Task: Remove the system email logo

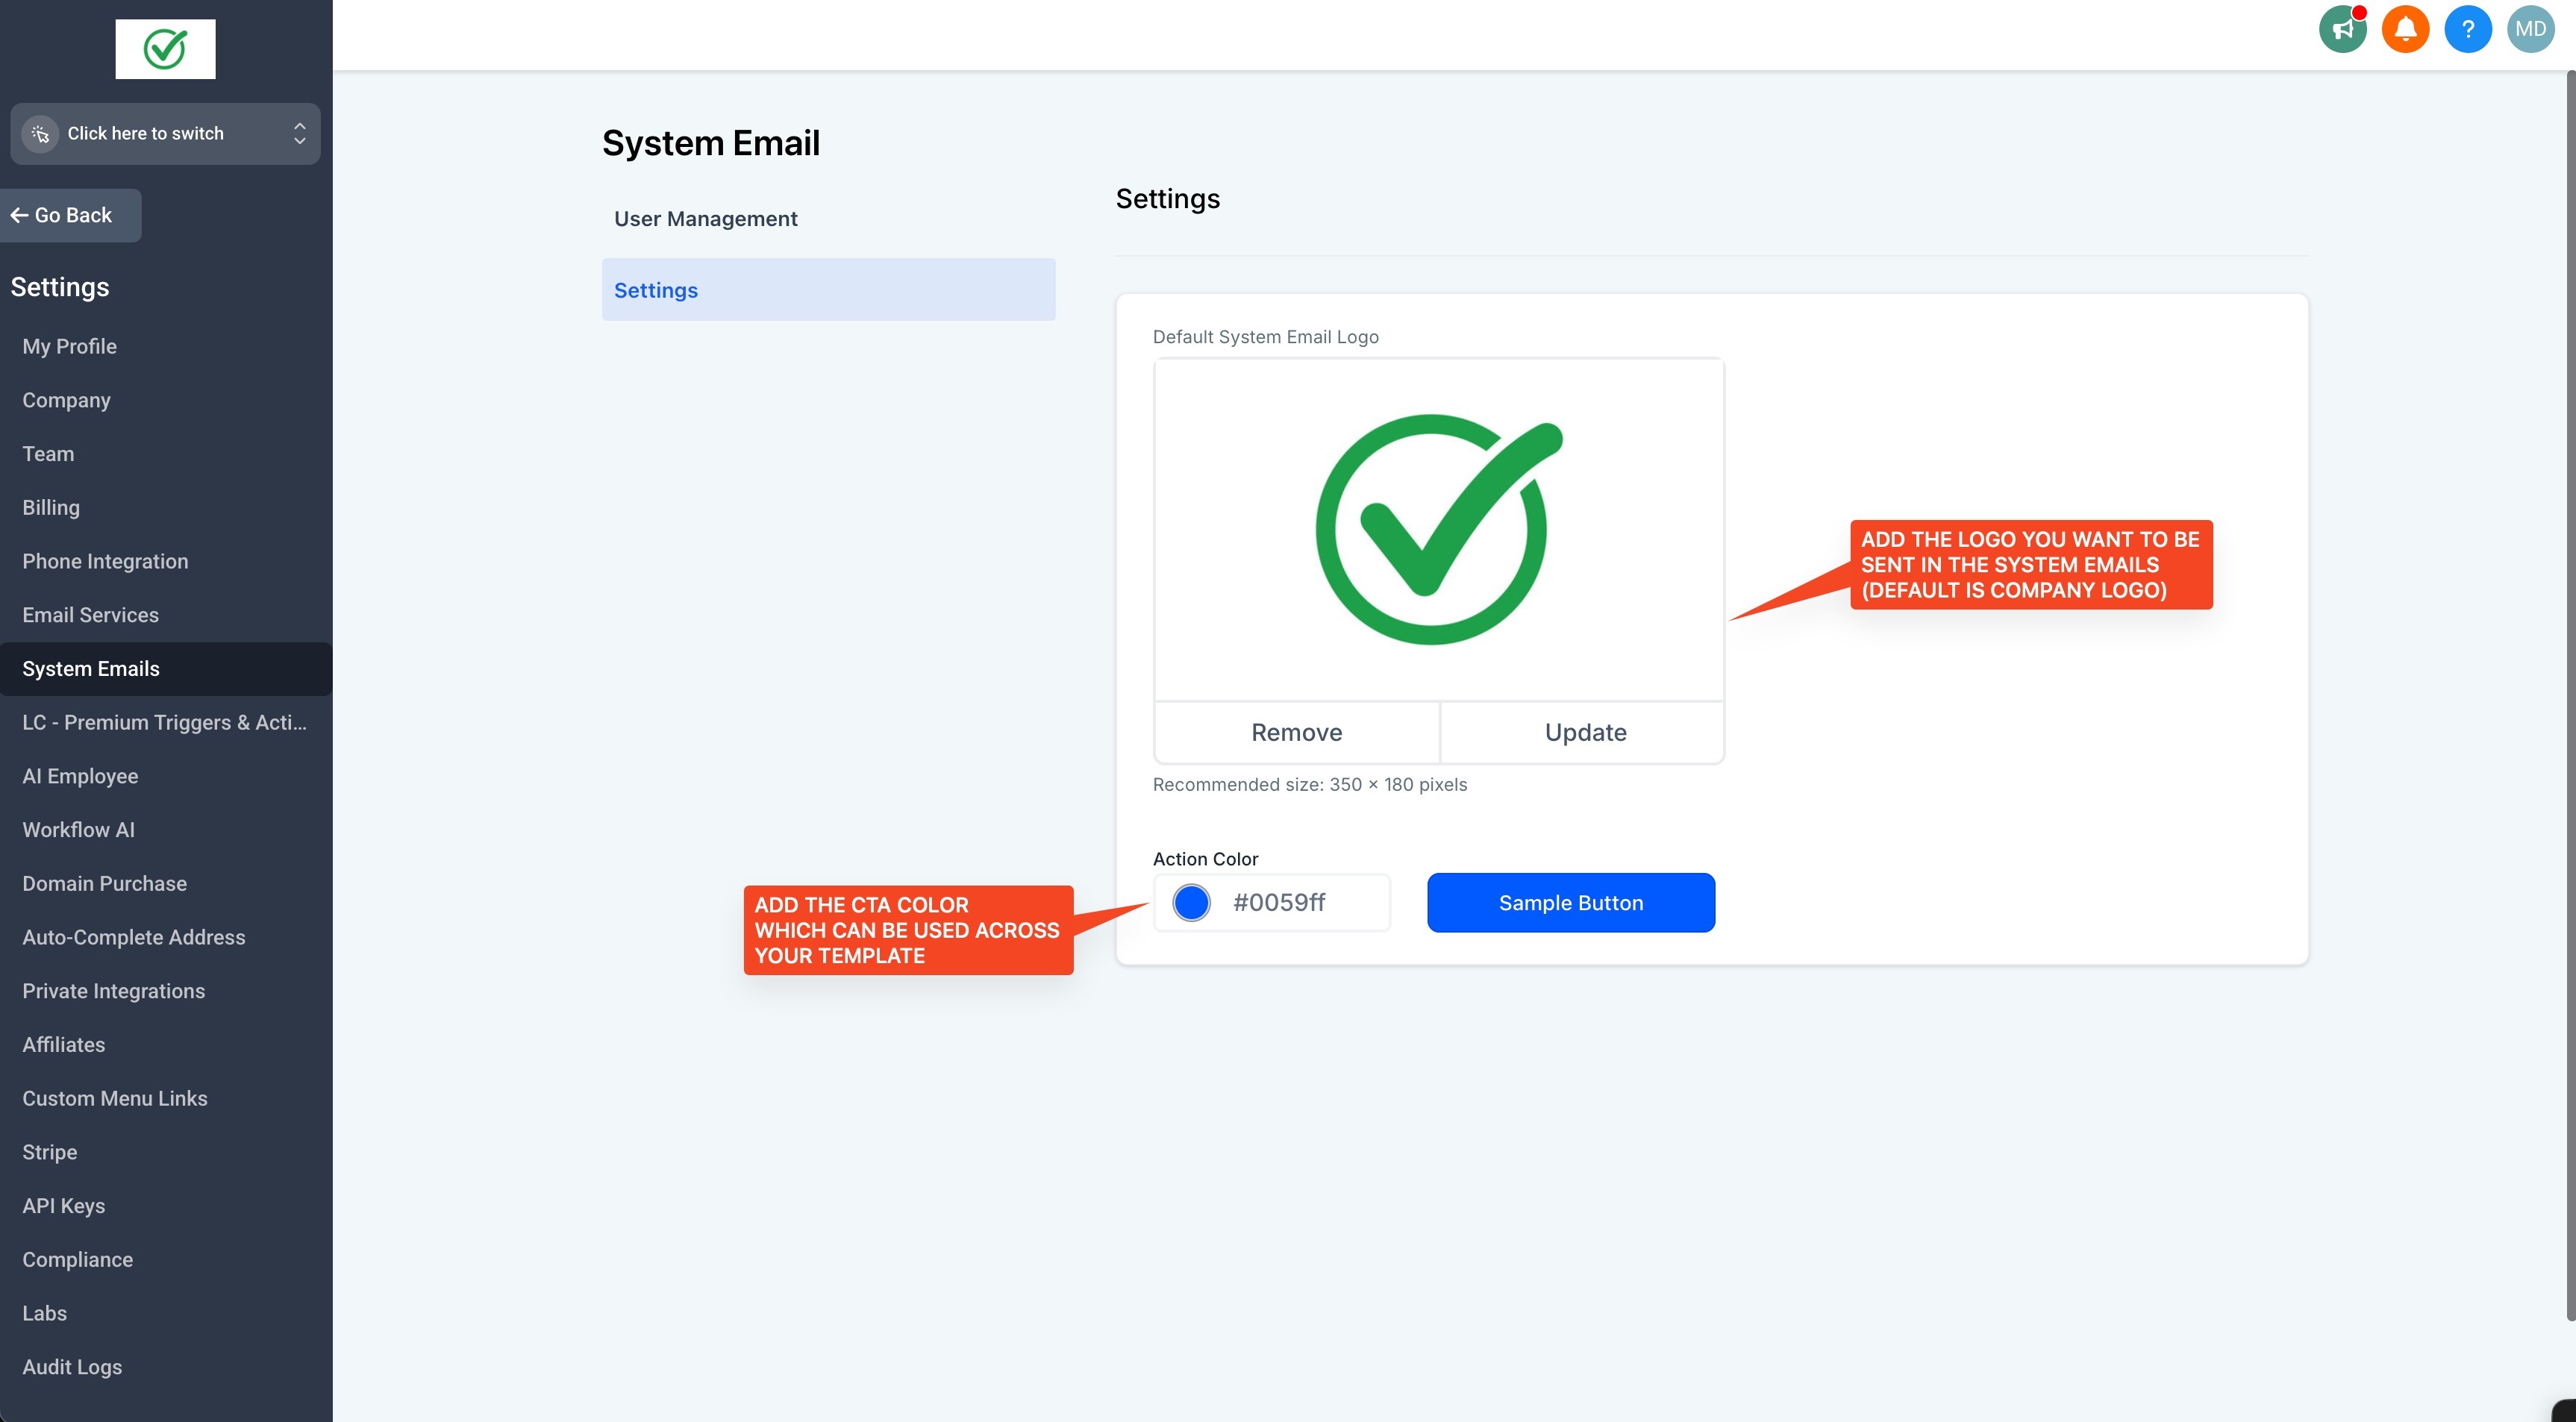Action: [1296, 732]
